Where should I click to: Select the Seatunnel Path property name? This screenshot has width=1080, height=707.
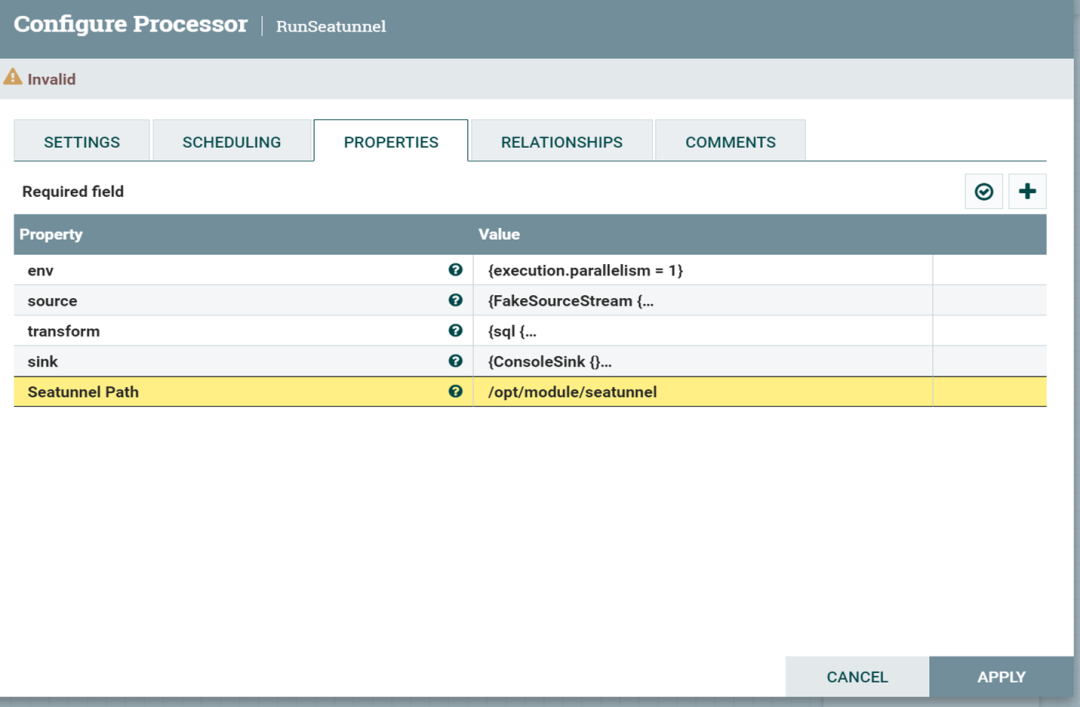click(x=83, y=392)
